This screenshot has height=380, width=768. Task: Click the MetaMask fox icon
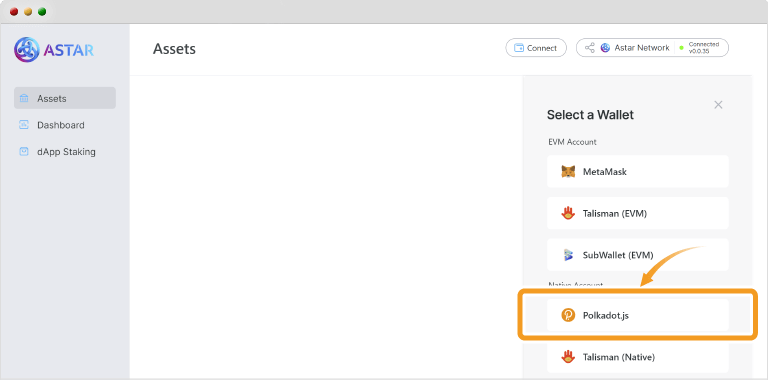coord(568,172)
